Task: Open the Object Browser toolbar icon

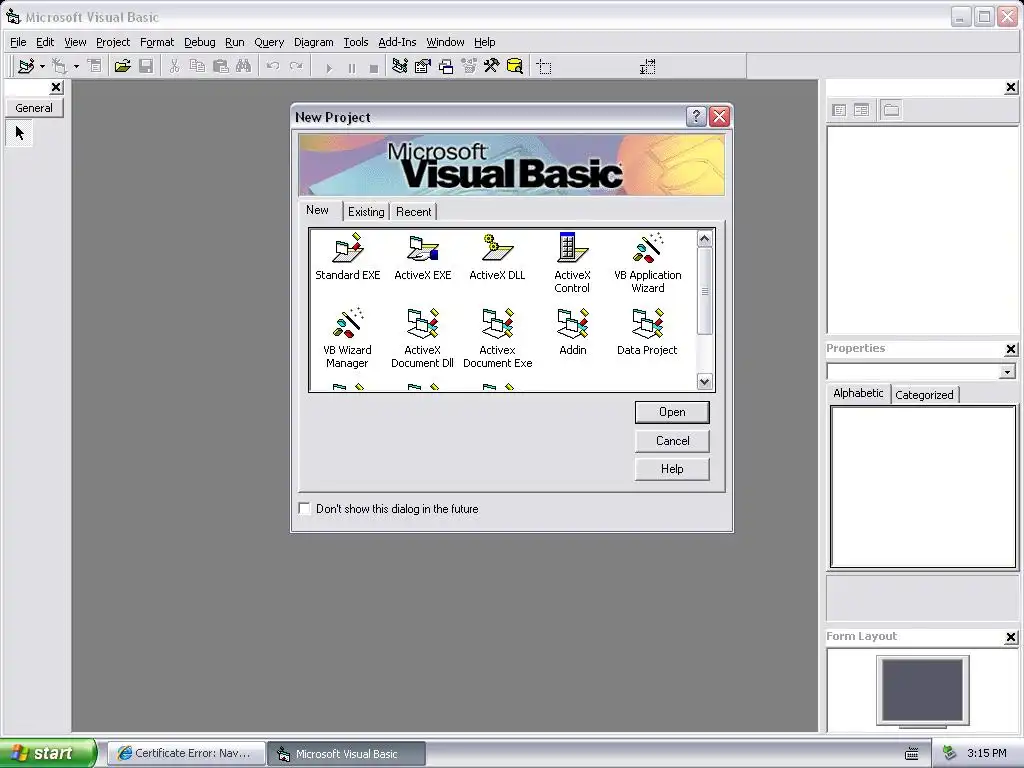Action: tap(469, 67)
